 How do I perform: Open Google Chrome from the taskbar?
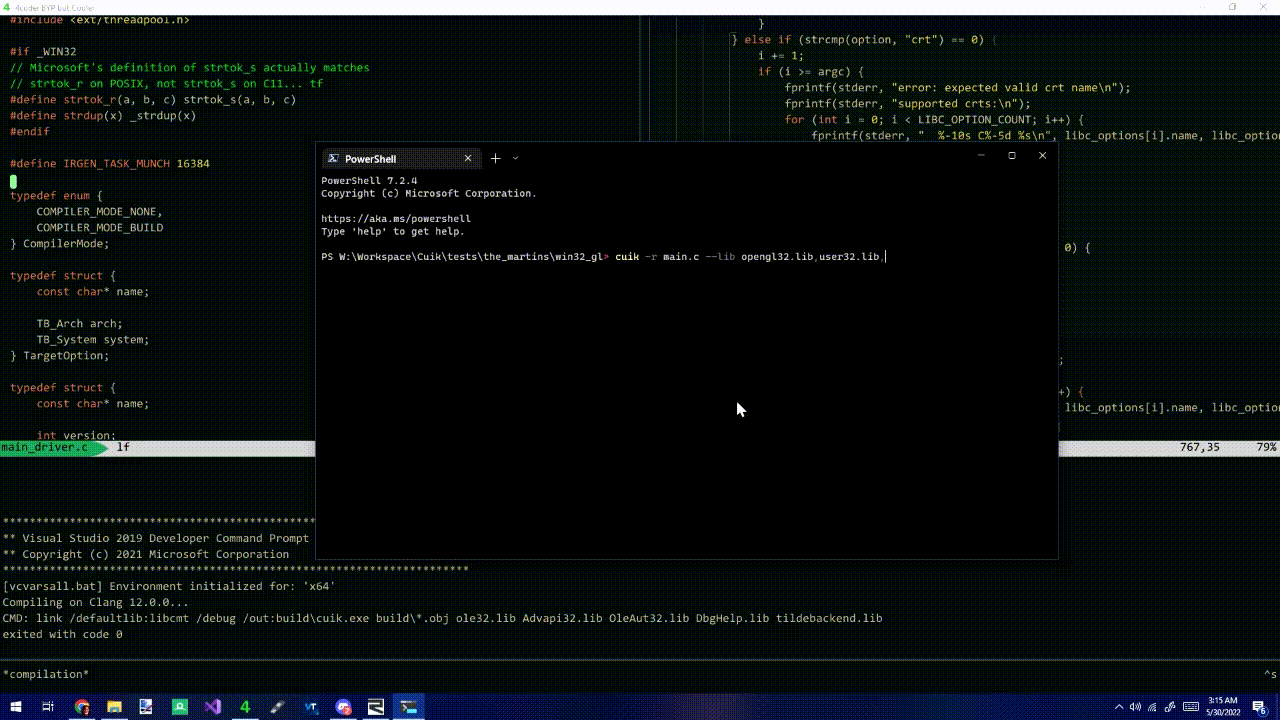click(82, 707)
